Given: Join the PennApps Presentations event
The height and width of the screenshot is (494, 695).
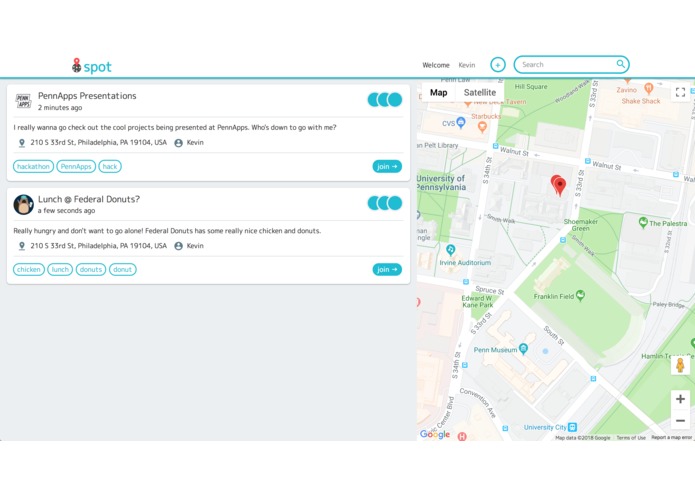Looking at the screenshot, I should 387,167.
